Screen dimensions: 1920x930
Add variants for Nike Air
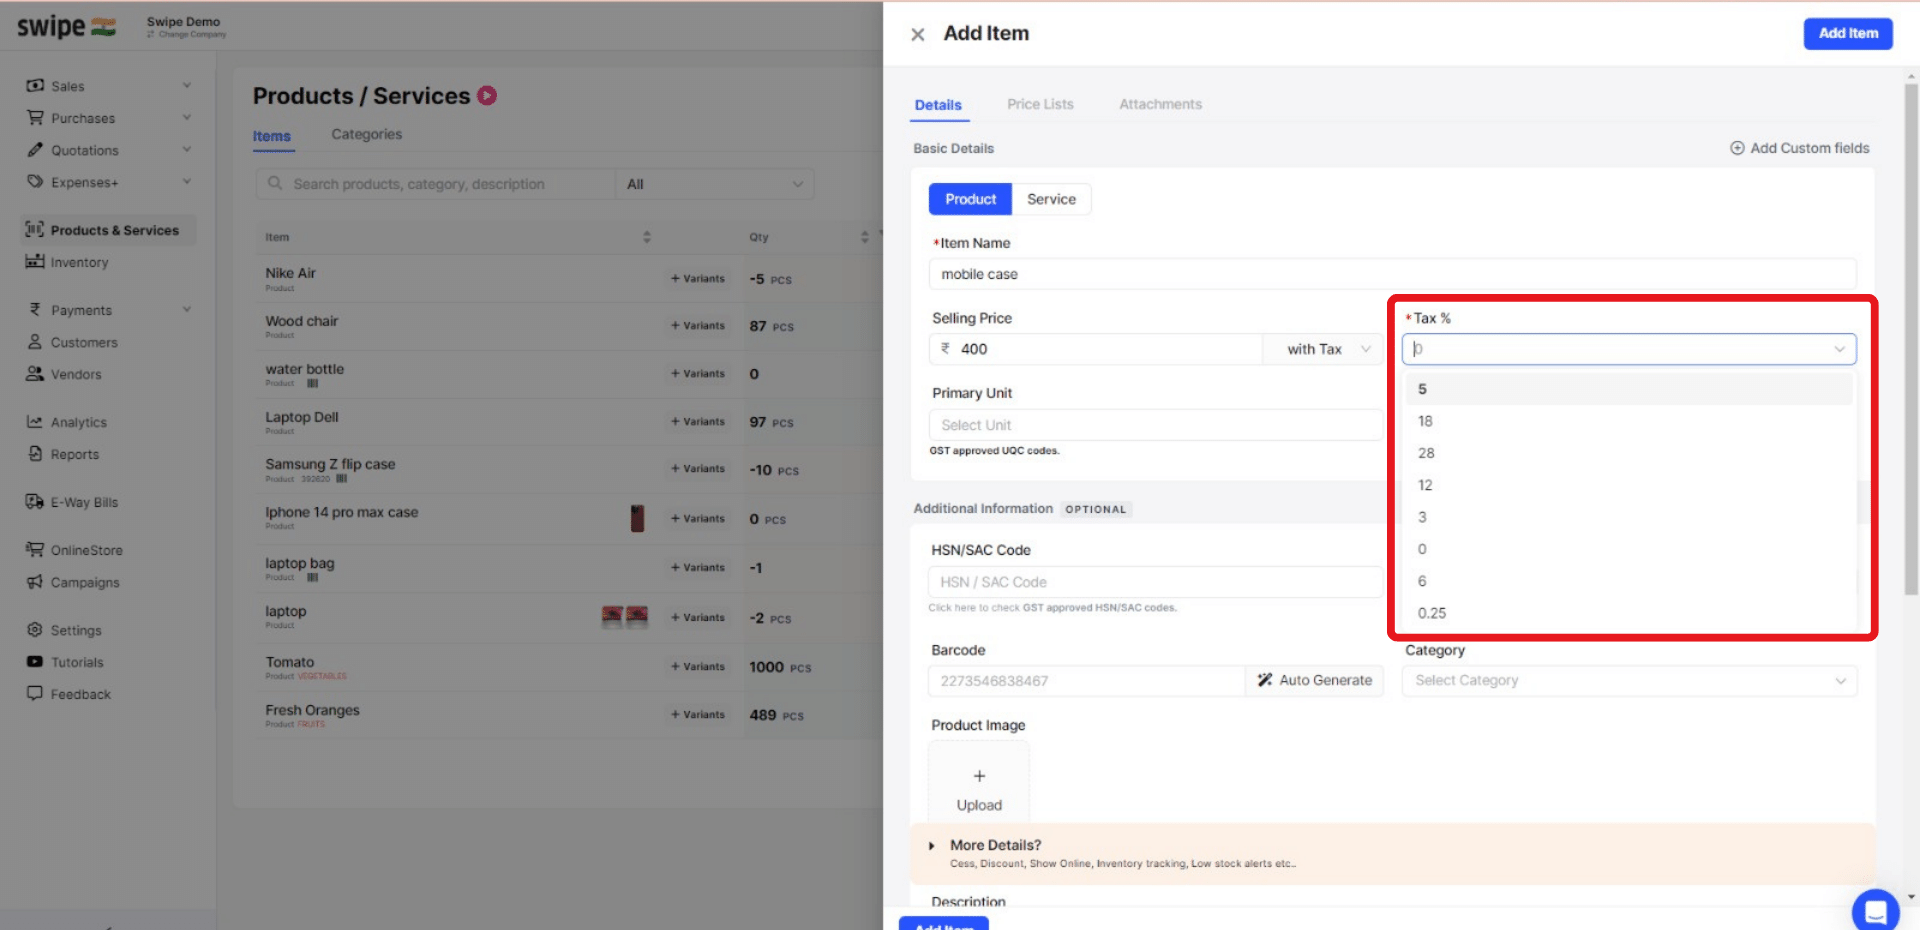(698, 279)
